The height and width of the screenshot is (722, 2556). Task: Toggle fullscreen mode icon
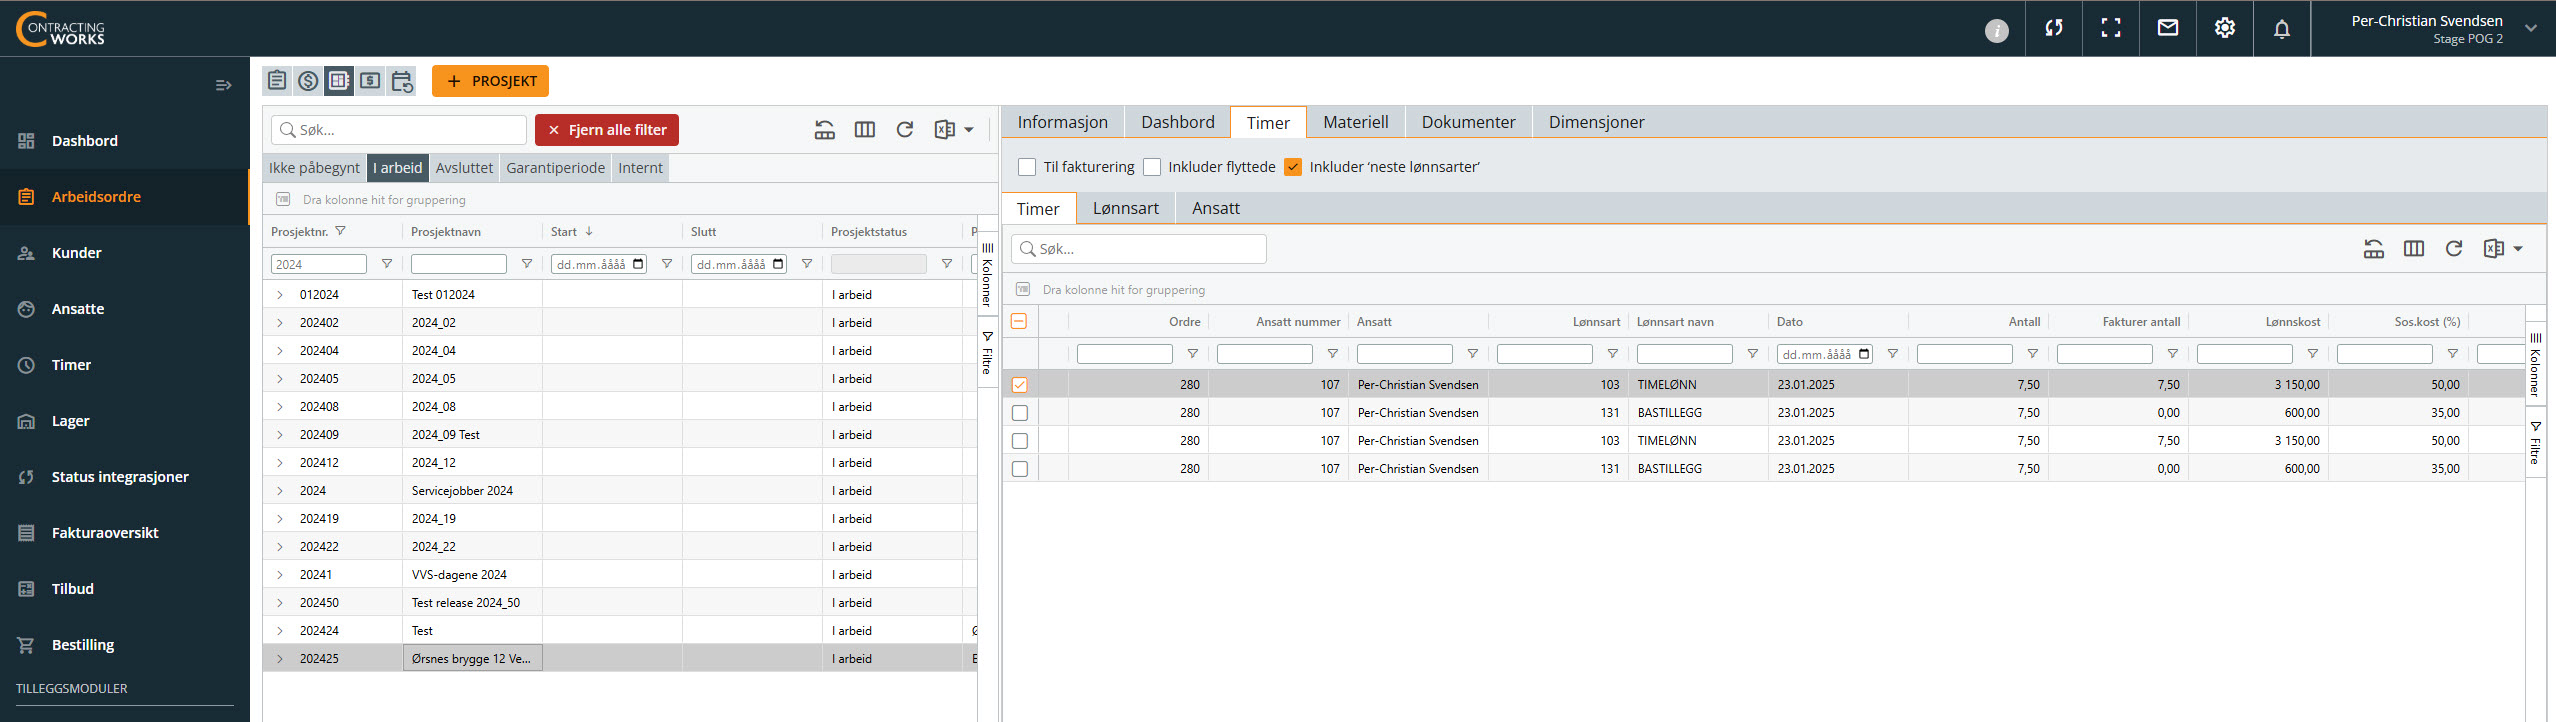coord(2111,28)
